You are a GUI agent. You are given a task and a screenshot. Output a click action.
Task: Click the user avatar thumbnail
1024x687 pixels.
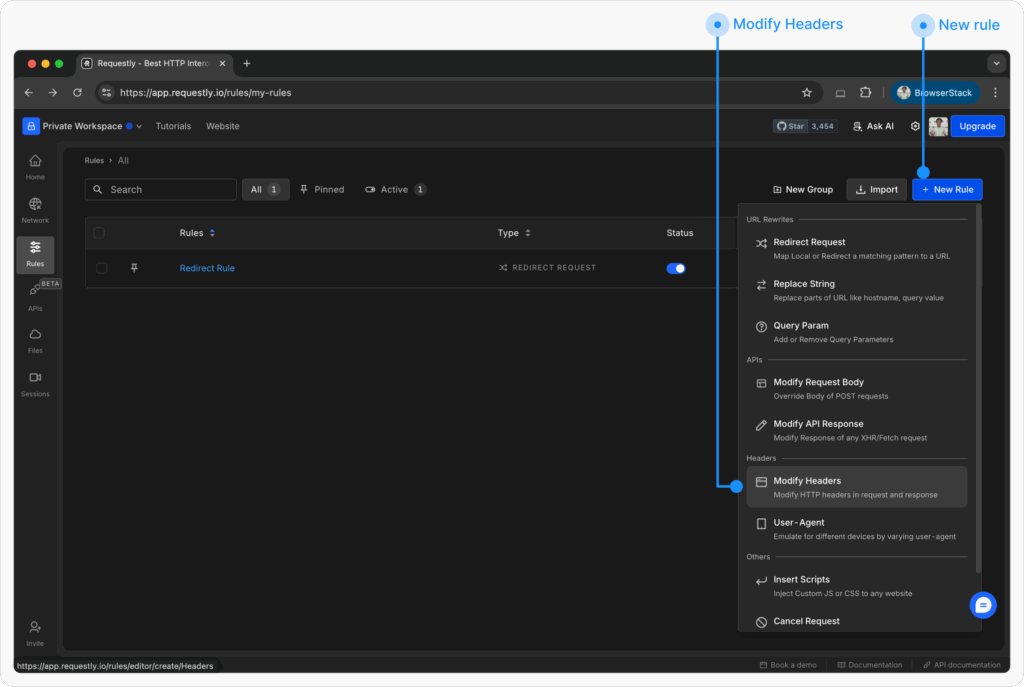[938, 126]
